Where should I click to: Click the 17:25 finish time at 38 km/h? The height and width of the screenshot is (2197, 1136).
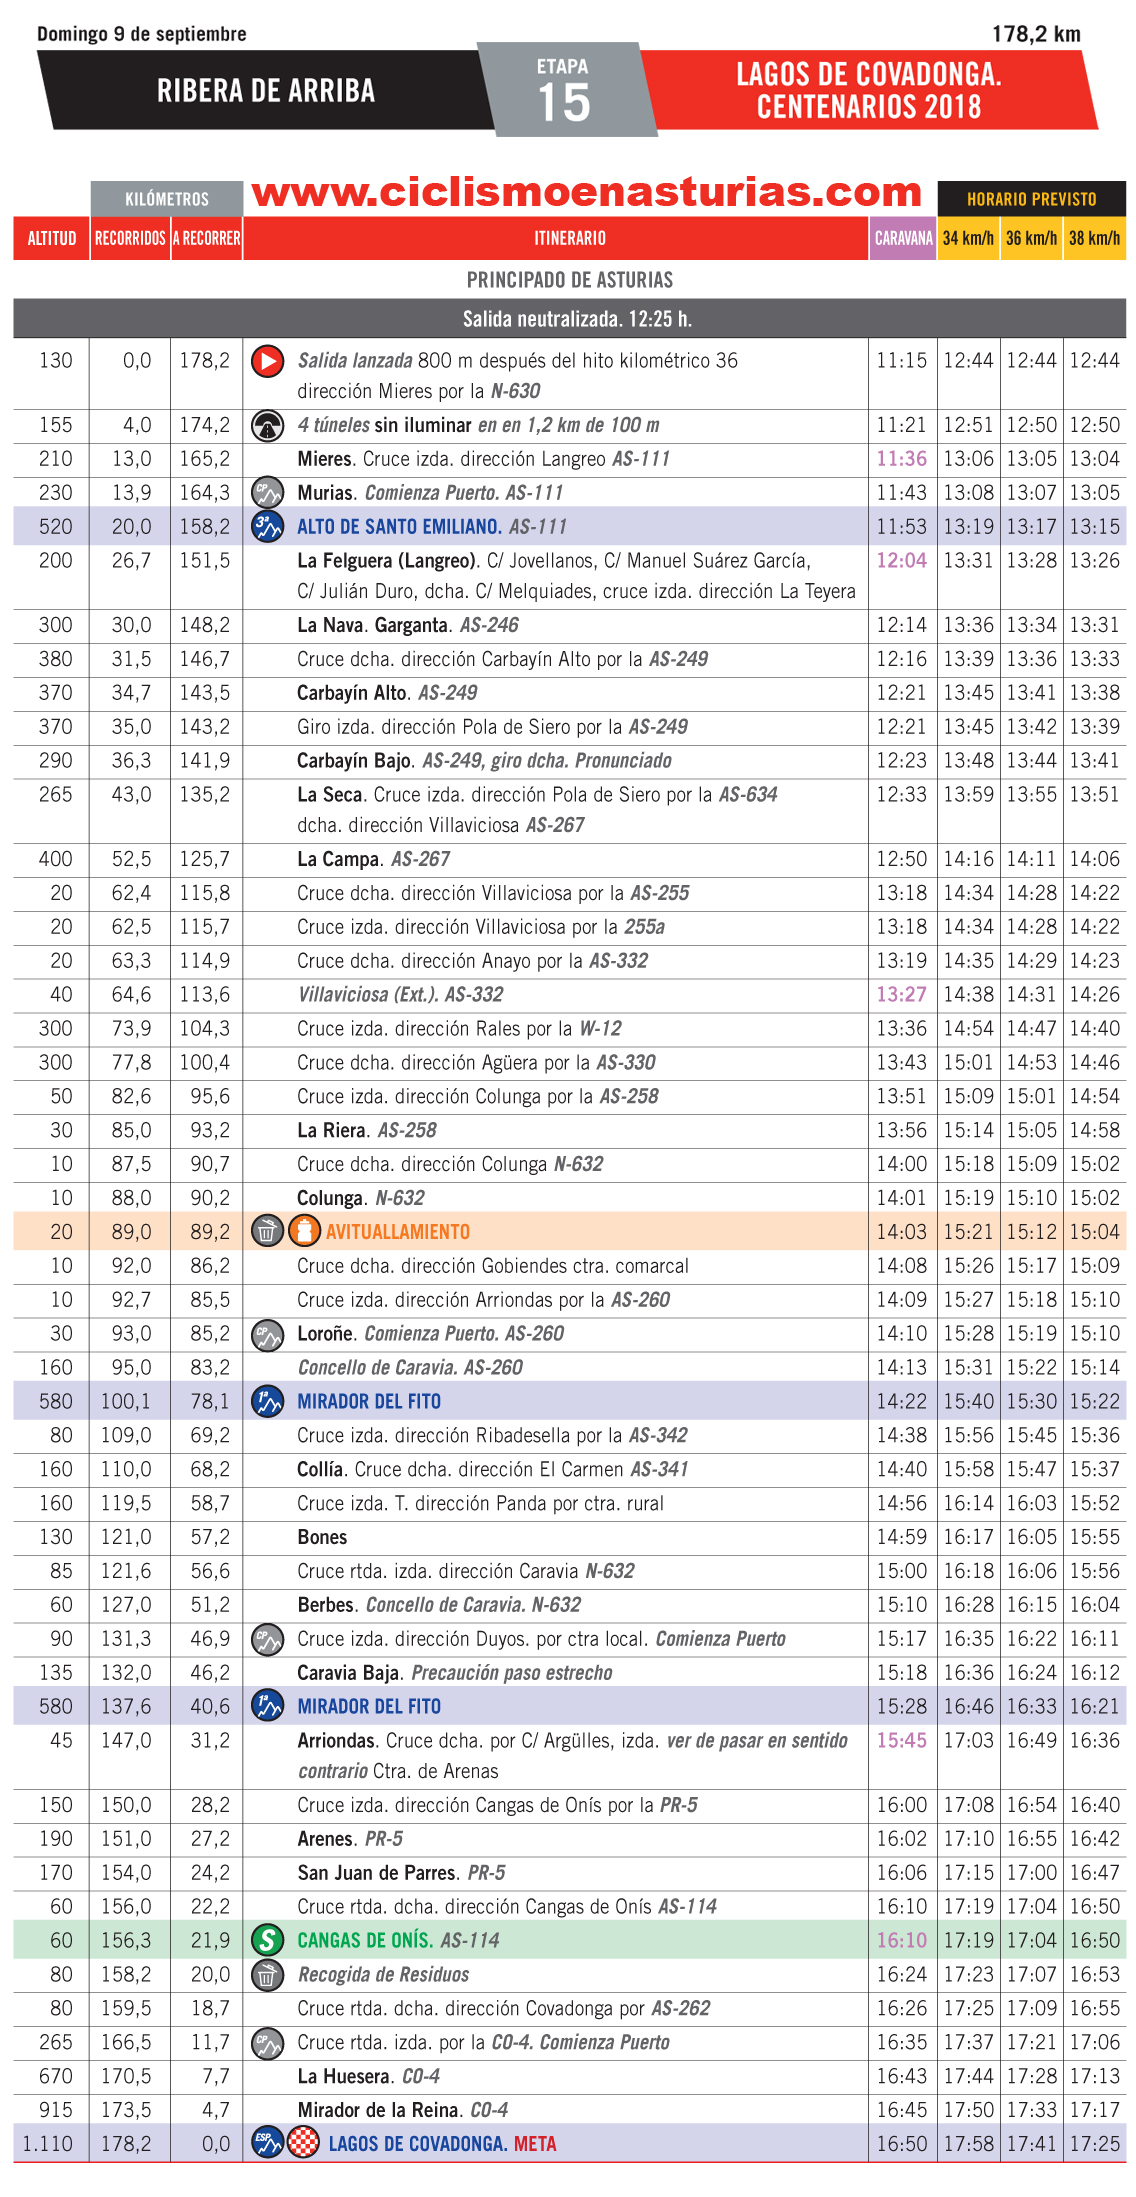pyautogui.click(x=1094, y=2144)
